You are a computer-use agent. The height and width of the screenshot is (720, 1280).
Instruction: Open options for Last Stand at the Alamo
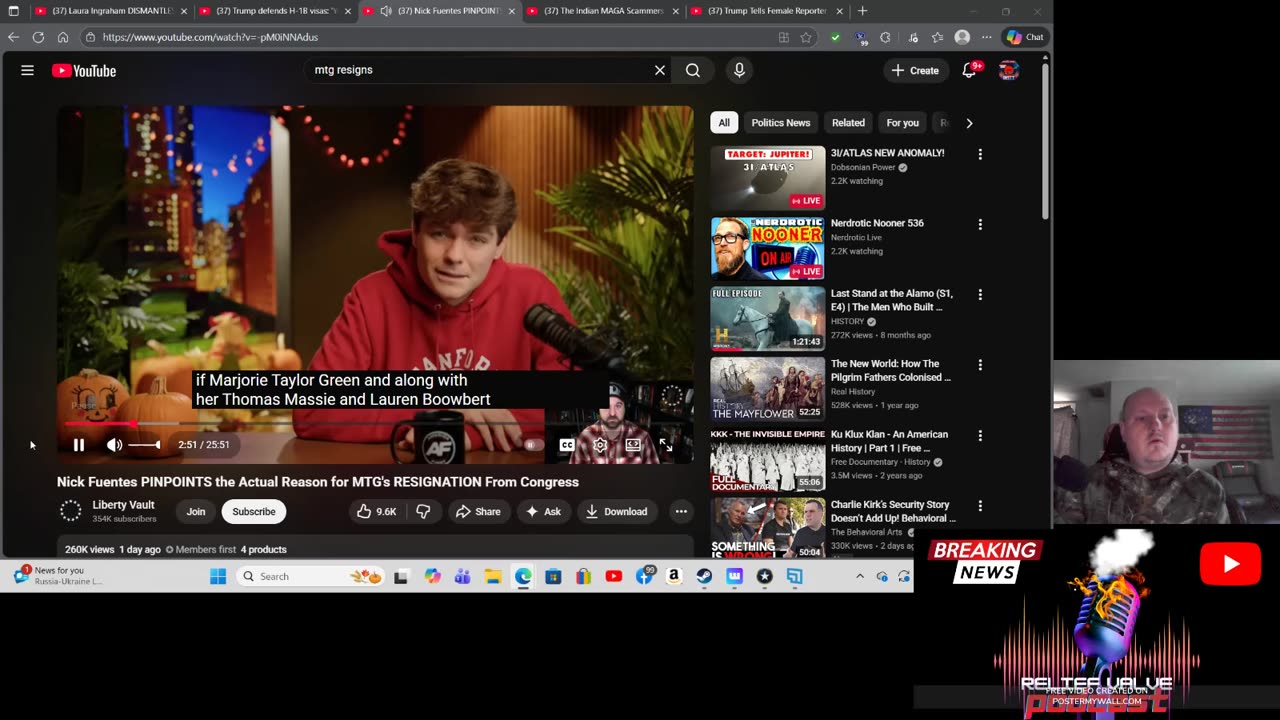[980, 295]
